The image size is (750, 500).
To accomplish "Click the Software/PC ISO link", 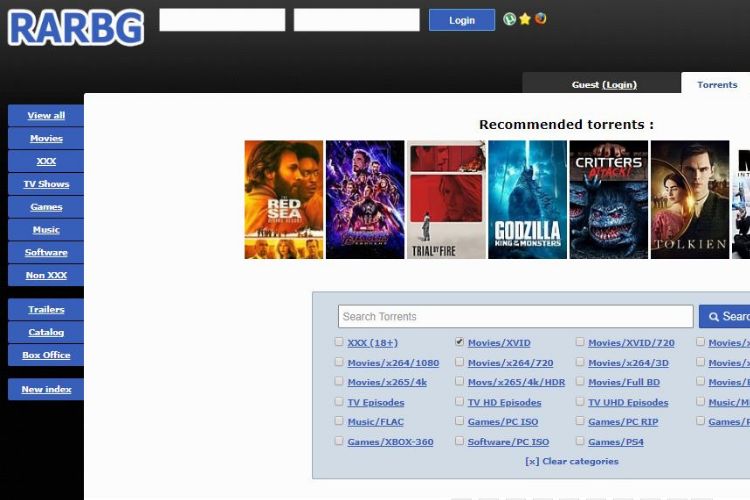I will coord(508,442).
